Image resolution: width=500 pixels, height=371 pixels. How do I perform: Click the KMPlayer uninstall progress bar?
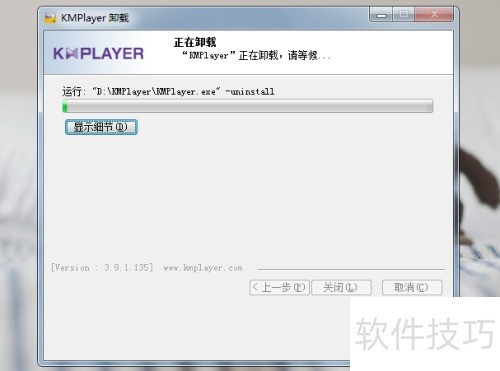tap(247, 106)
